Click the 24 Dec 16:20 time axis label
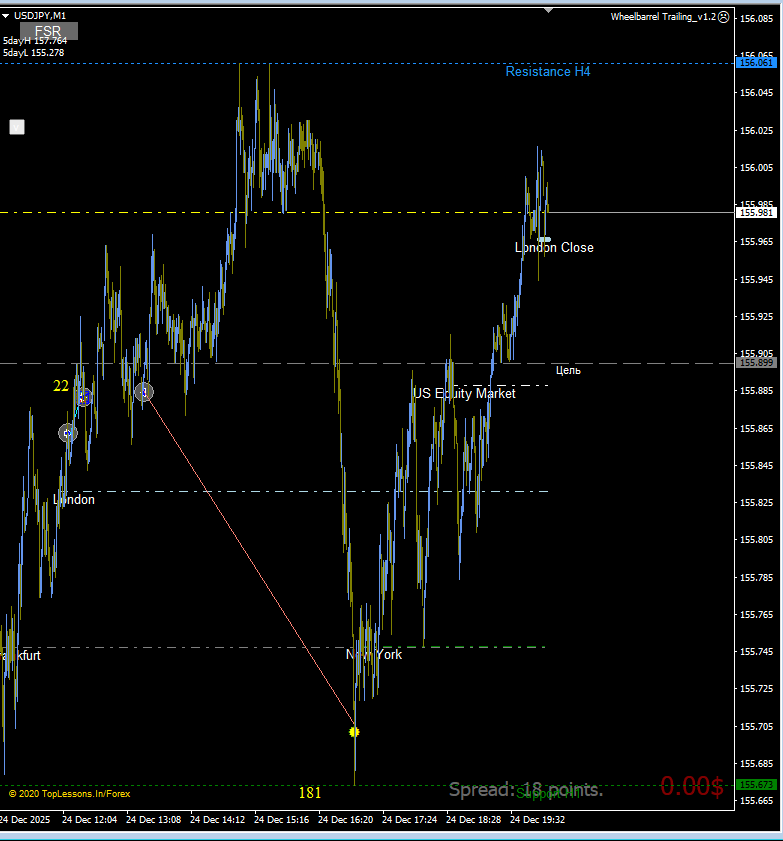This screenshot has height=841, width=783. (x=345, y=820)
